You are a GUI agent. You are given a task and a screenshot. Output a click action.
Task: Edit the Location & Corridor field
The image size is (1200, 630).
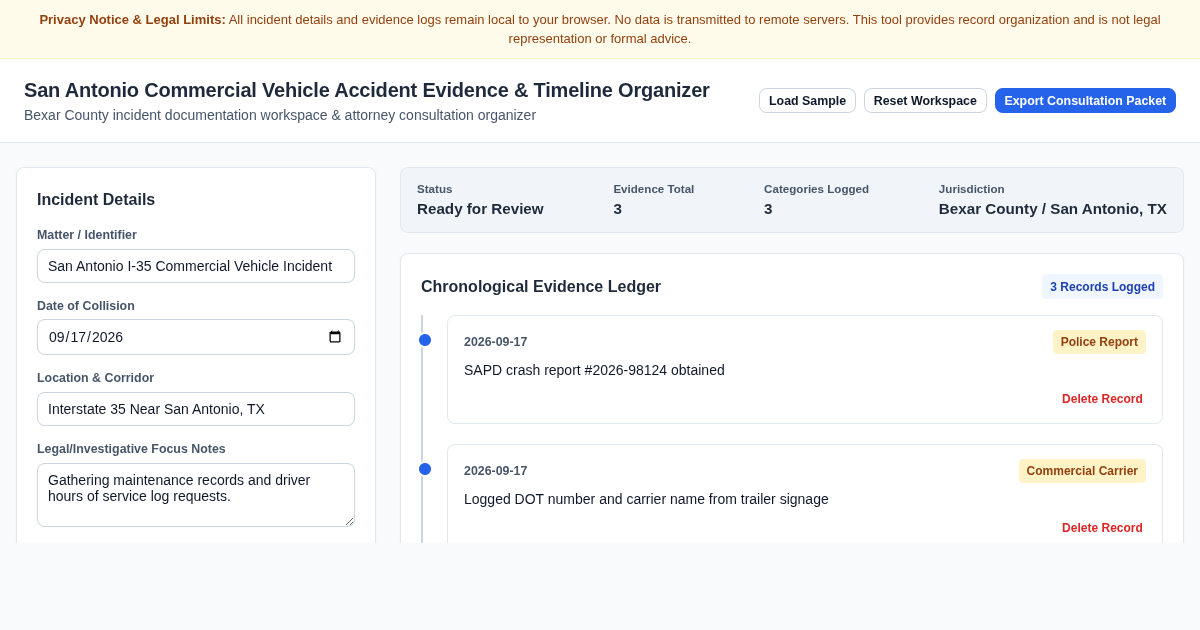point(196,409)
